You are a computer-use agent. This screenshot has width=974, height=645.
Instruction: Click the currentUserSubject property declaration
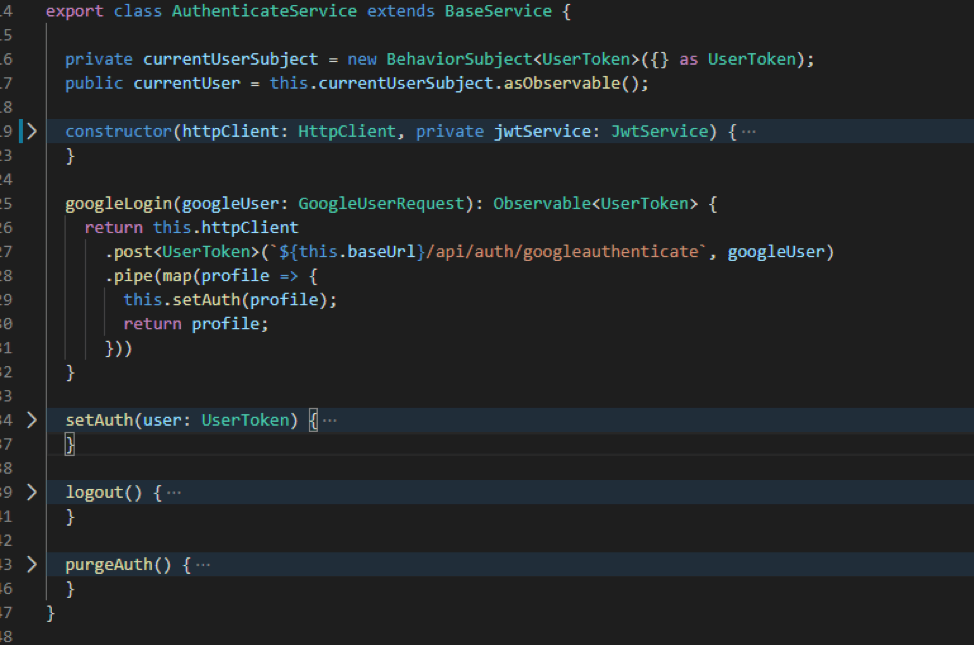(x=230, y=59)
